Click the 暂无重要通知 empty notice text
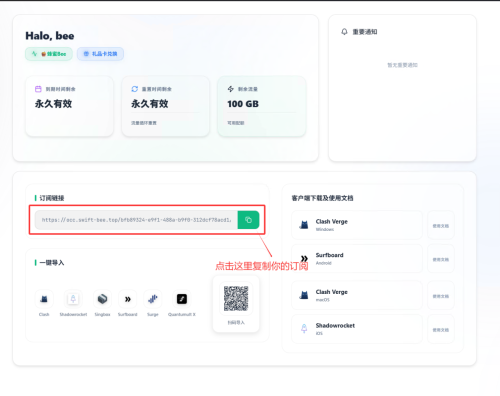Screen dimensions: 500x396 tap(402, 65)
